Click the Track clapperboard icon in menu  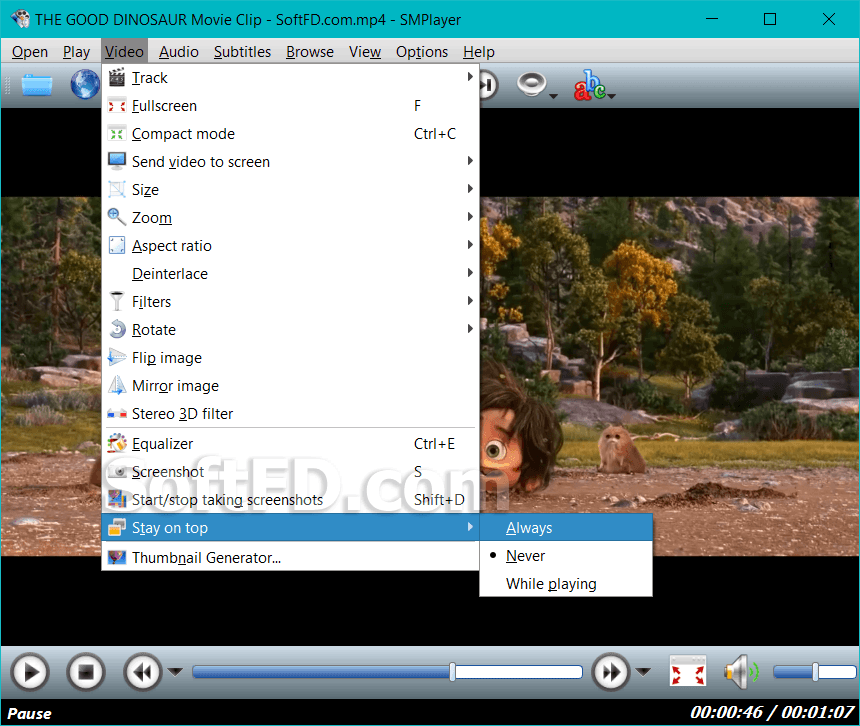click(117, 77)
